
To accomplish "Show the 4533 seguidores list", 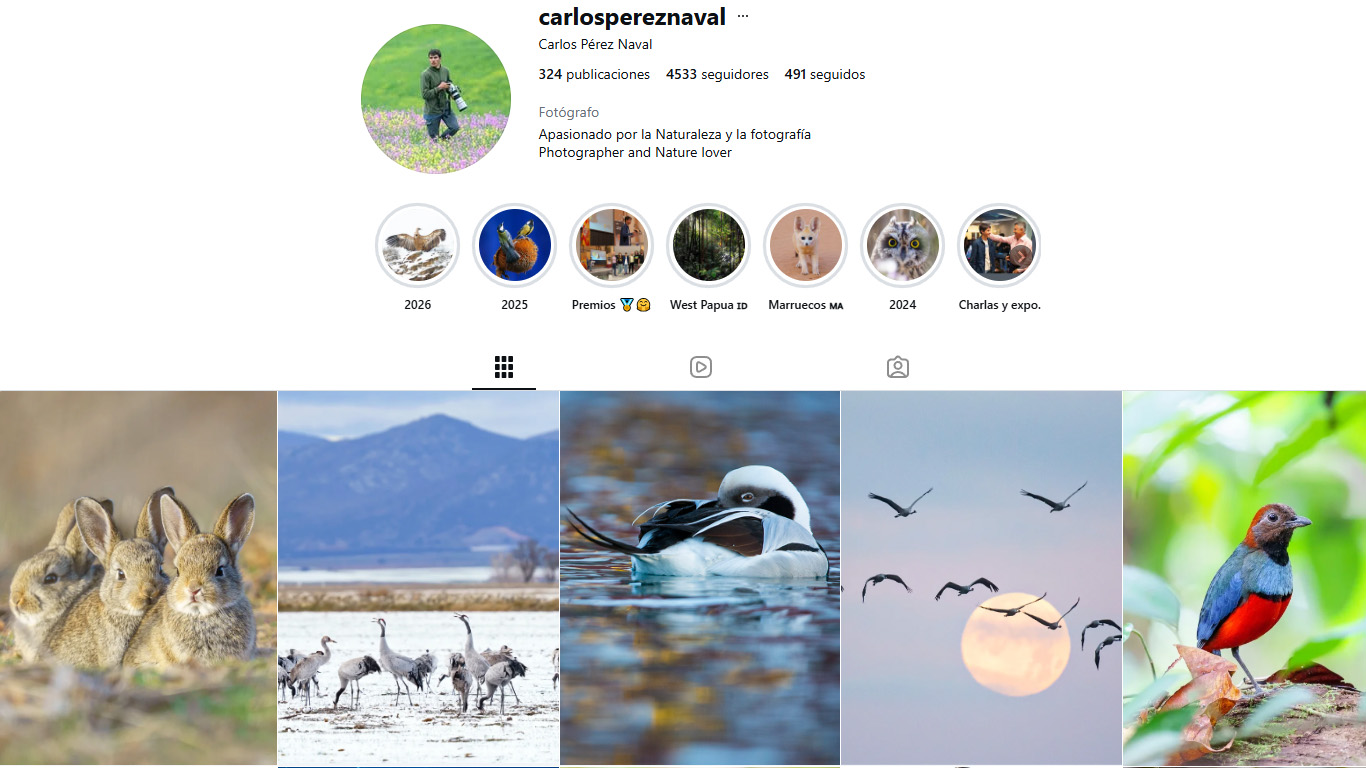I will [717, 74].
